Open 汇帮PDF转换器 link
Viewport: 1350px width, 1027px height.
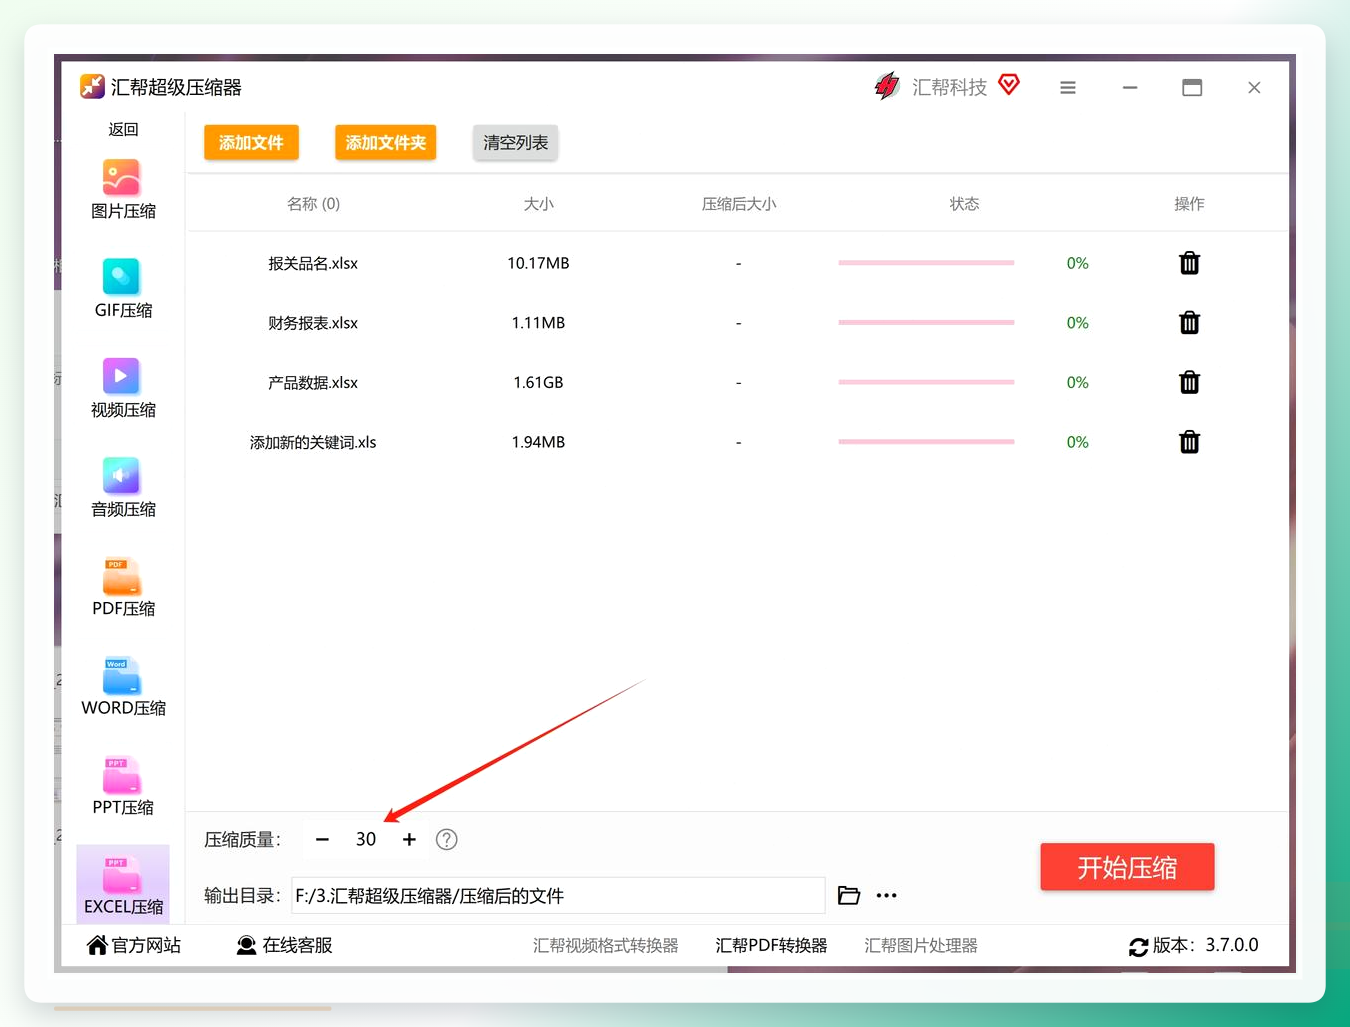[771, 945]
